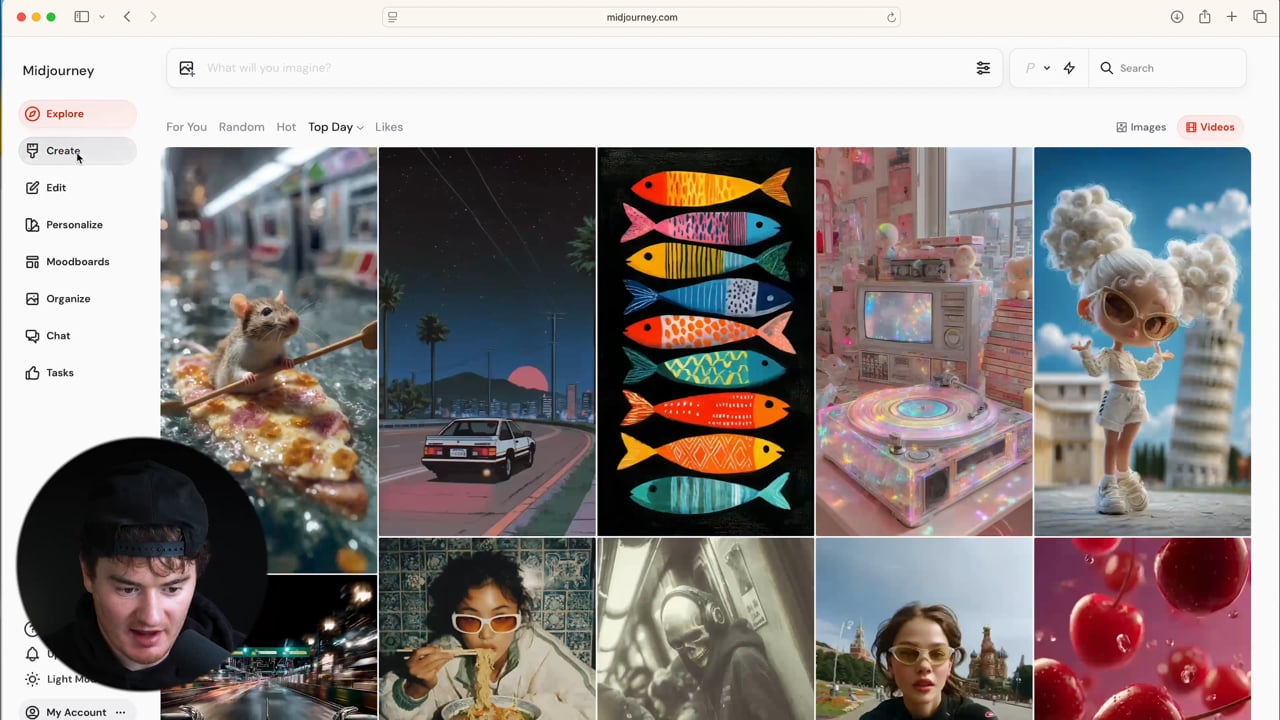The height and width of the screenshot is (720, 1280).
Task: Open My Account
Action: point(76,712)
